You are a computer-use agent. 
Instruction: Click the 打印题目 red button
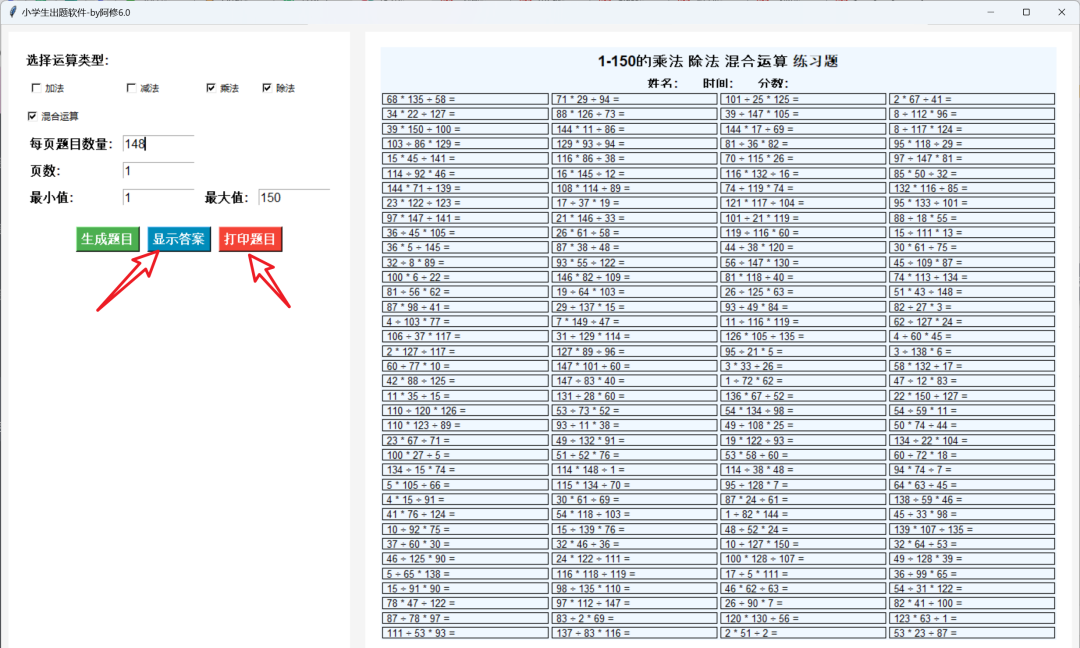pos(250,240)
